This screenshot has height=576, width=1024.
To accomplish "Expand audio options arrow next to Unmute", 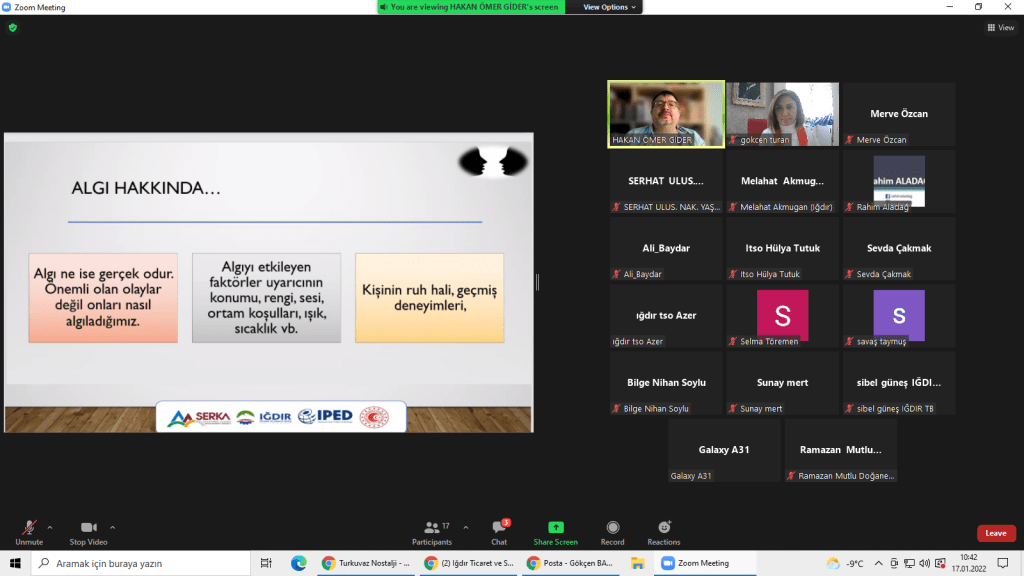I will 50,527.
